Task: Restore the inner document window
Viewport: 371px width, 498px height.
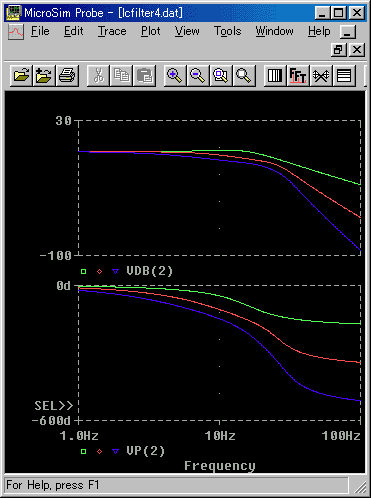Action: [338, 50]
